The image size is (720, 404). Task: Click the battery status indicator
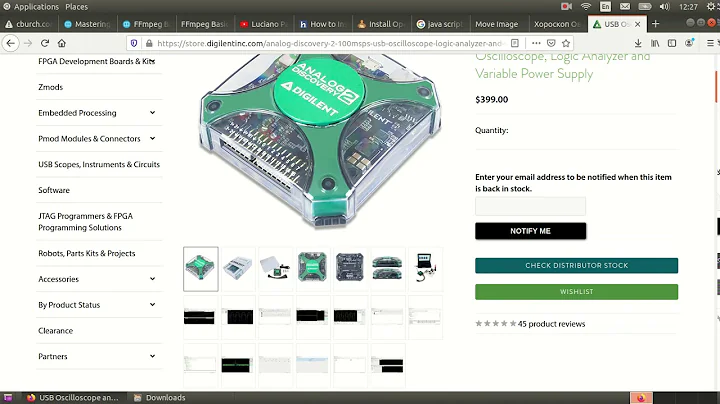tap(645, 6)
